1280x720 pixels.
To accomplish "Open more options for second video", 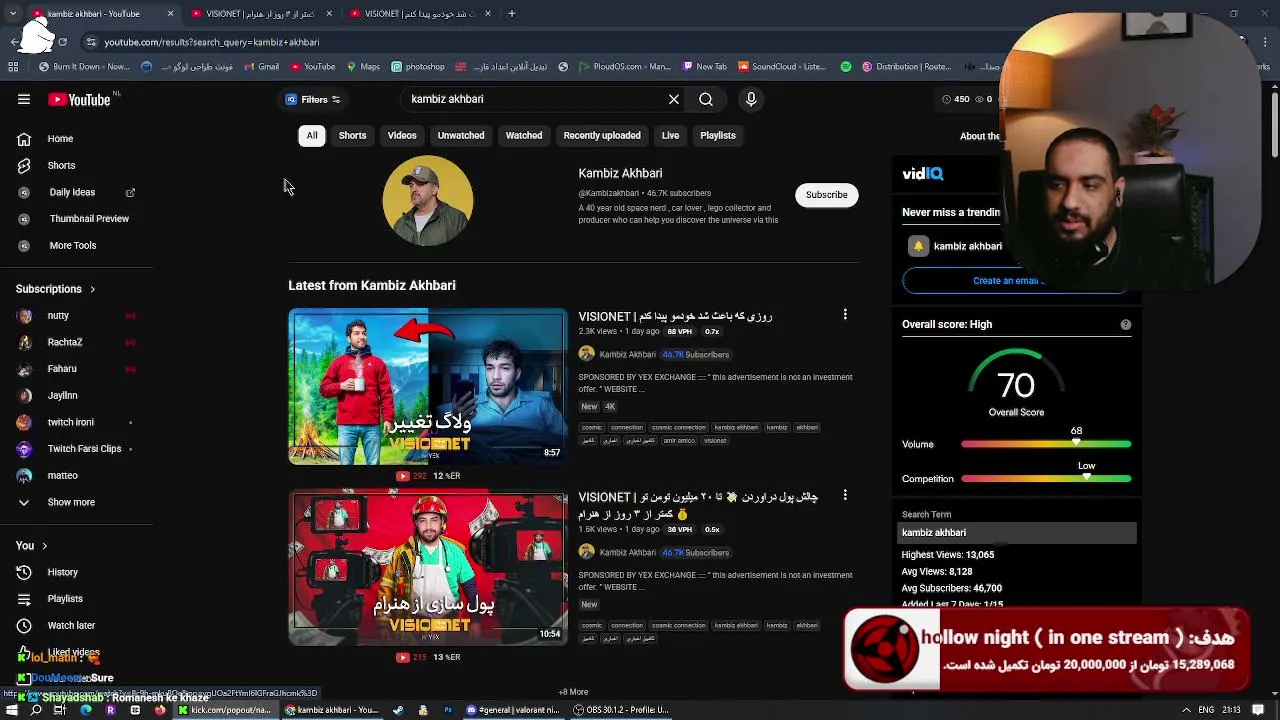I will pos(845,495).
